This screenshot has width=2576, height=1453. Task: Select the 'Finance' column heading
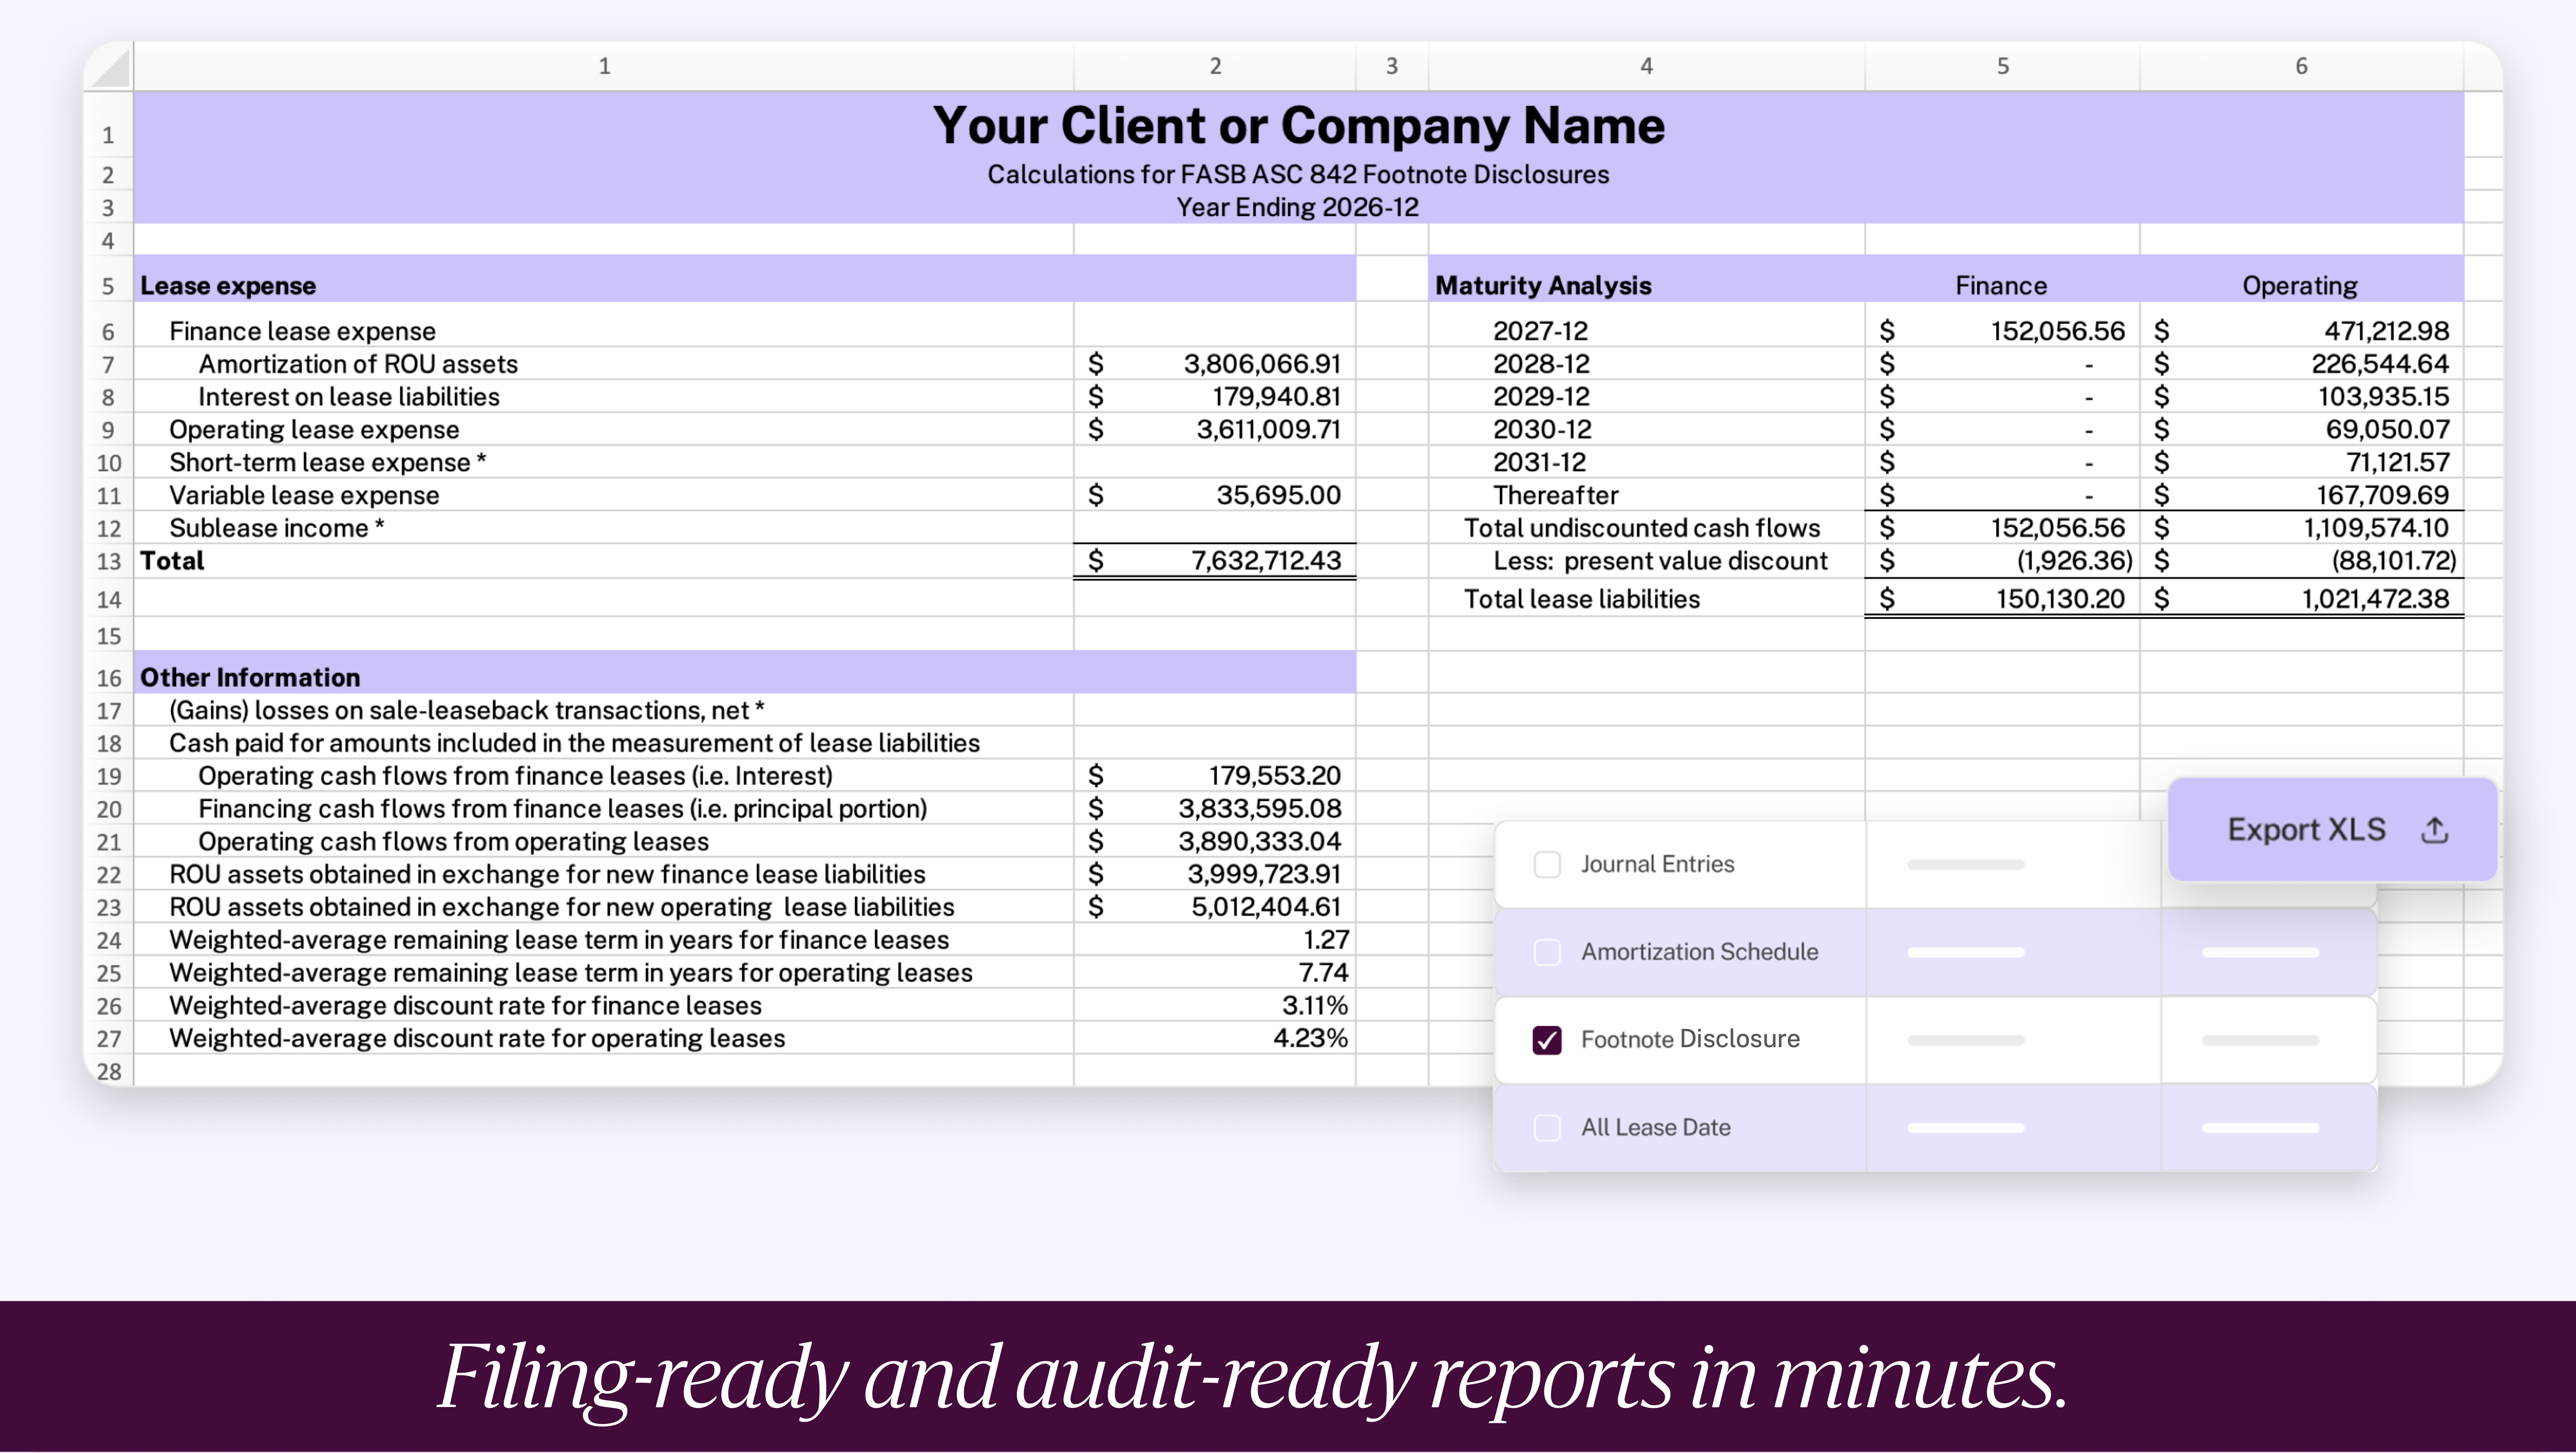click(2001, 286)
